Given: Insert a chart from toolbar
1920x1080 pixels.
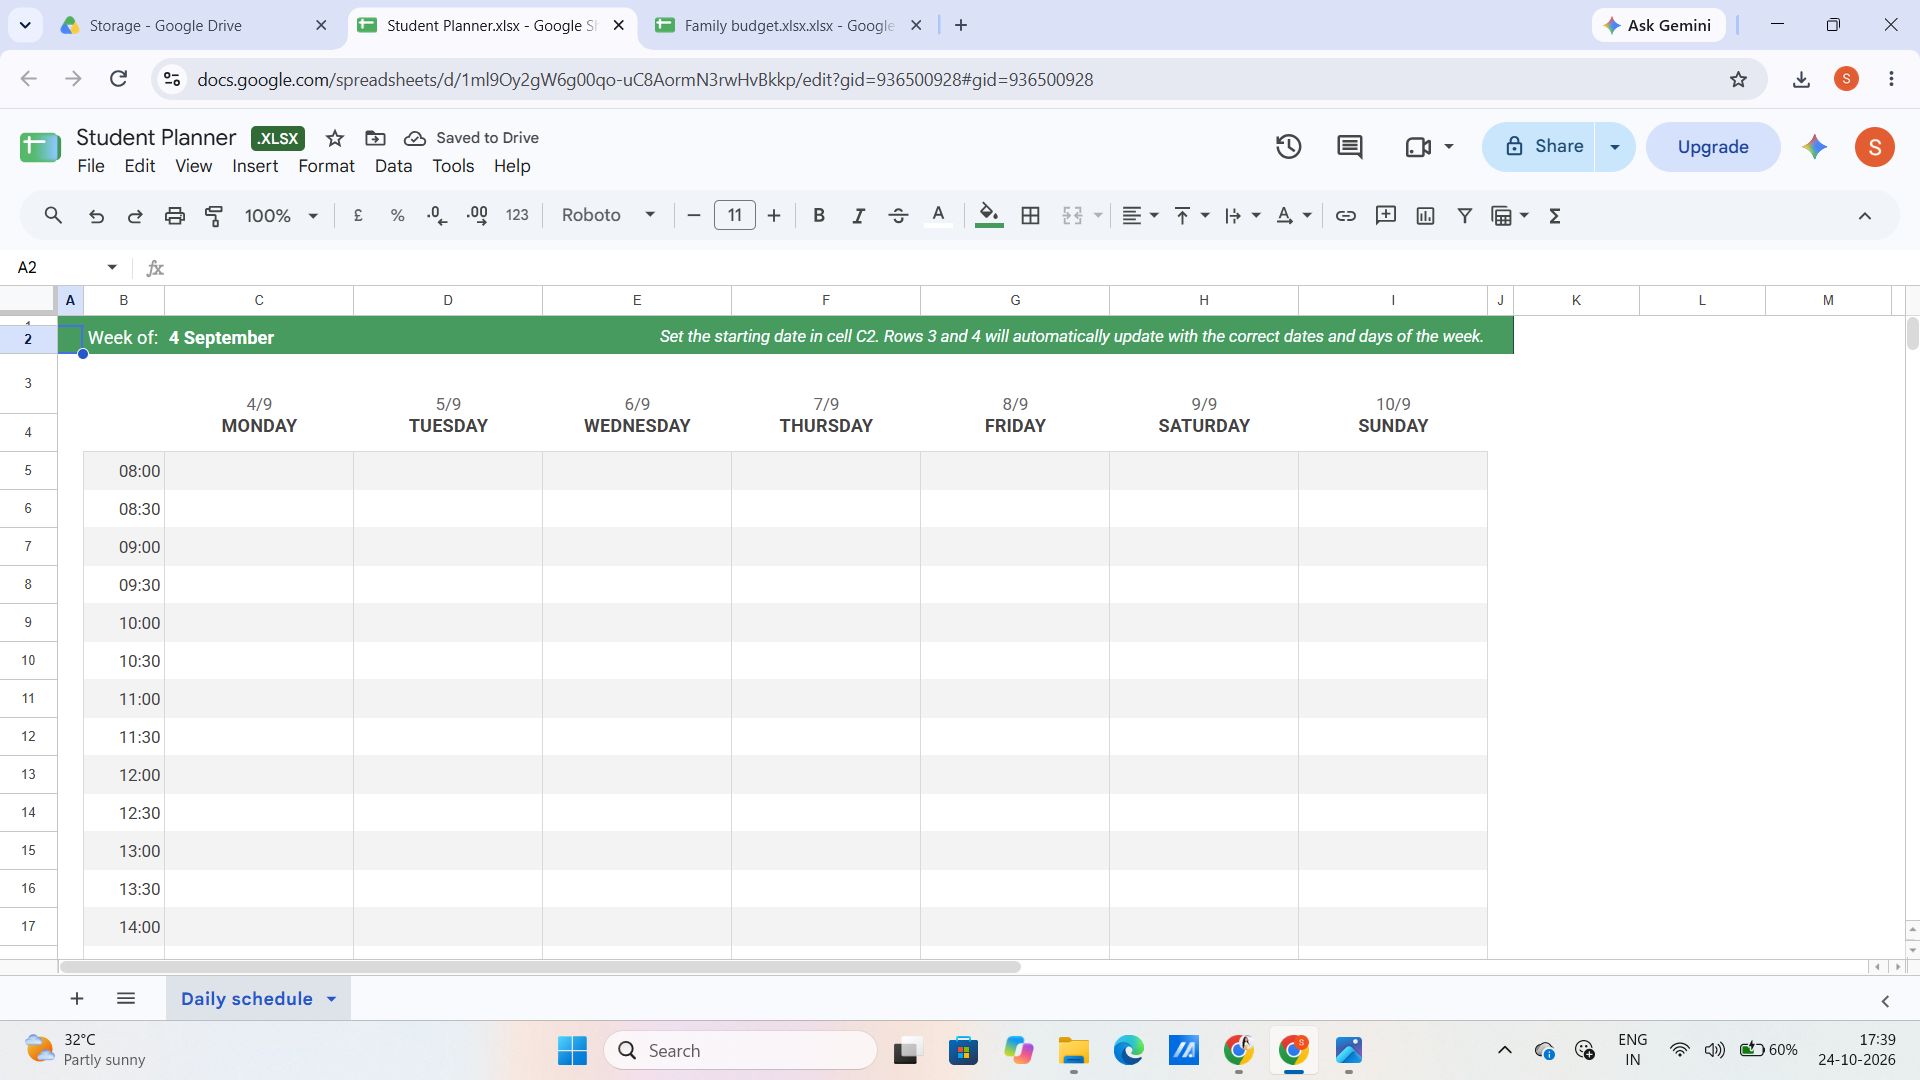Looking at the screenshot, I should coord(1425,216).
